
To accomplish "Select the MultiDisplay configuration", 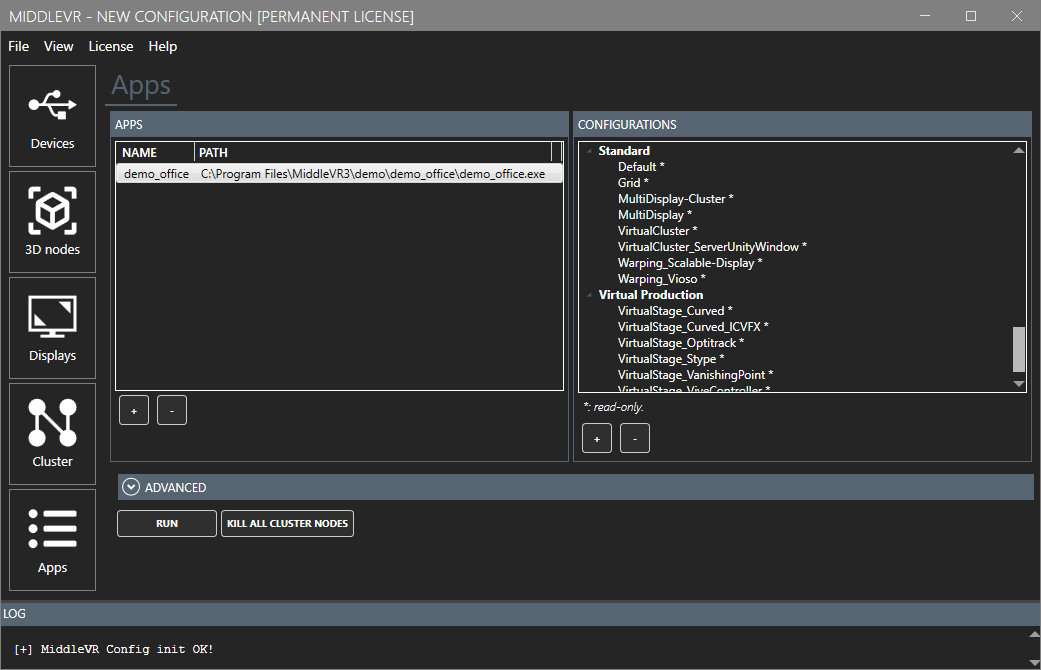I will coord(655,214).
